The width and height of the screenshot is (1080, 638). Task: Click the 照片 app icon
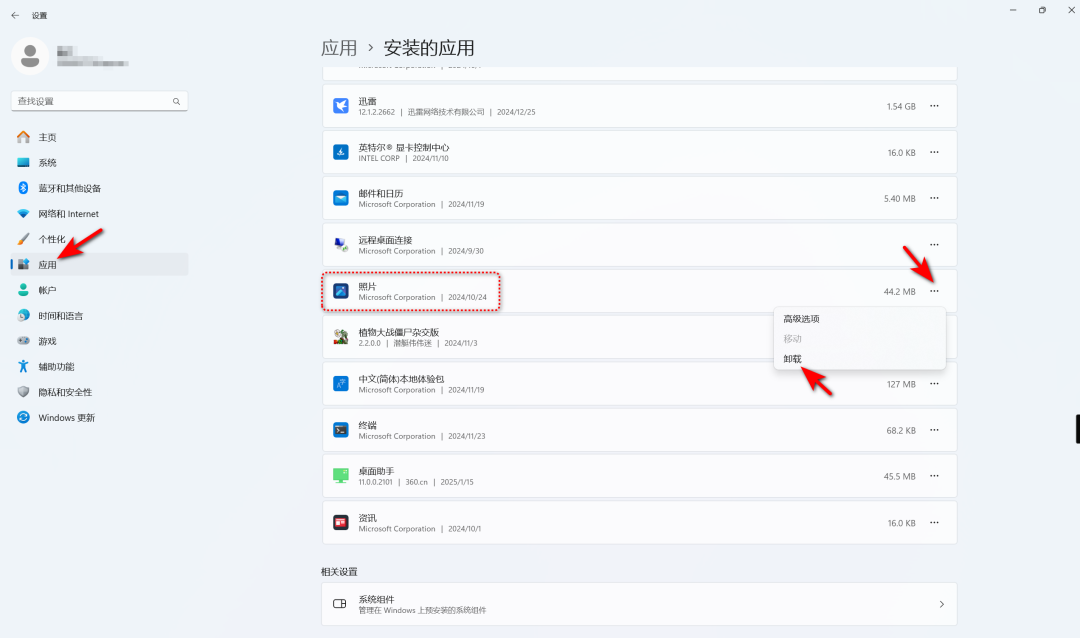[x=340, y=290]
